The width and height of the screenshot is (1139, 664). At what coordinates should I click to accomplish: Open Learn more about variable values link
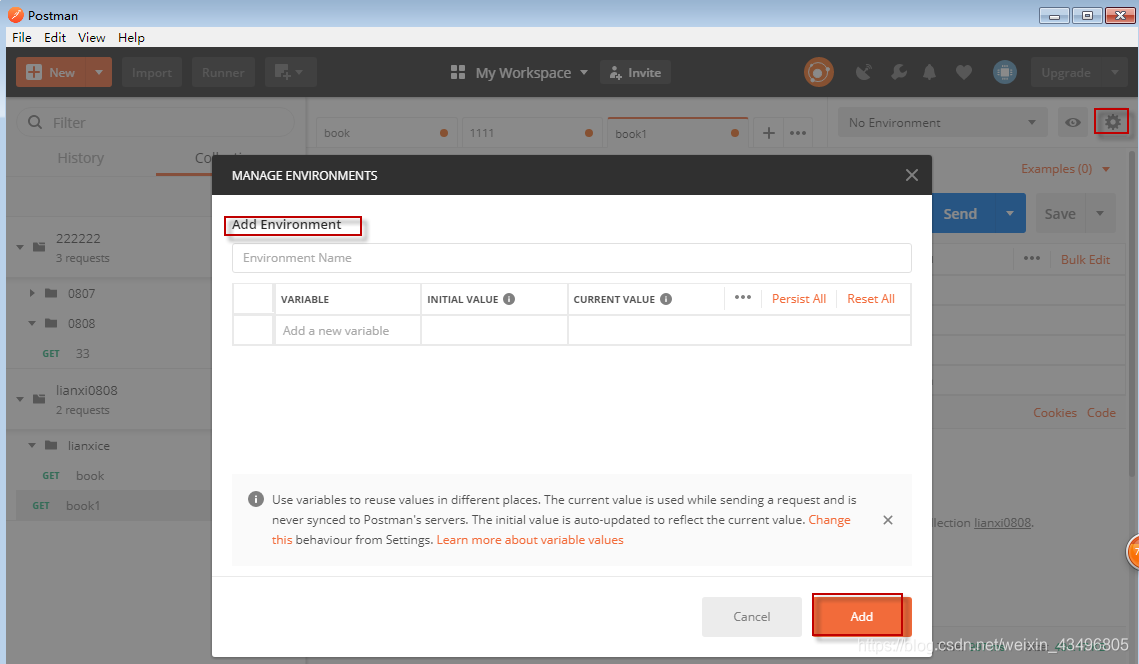point(530,540)
